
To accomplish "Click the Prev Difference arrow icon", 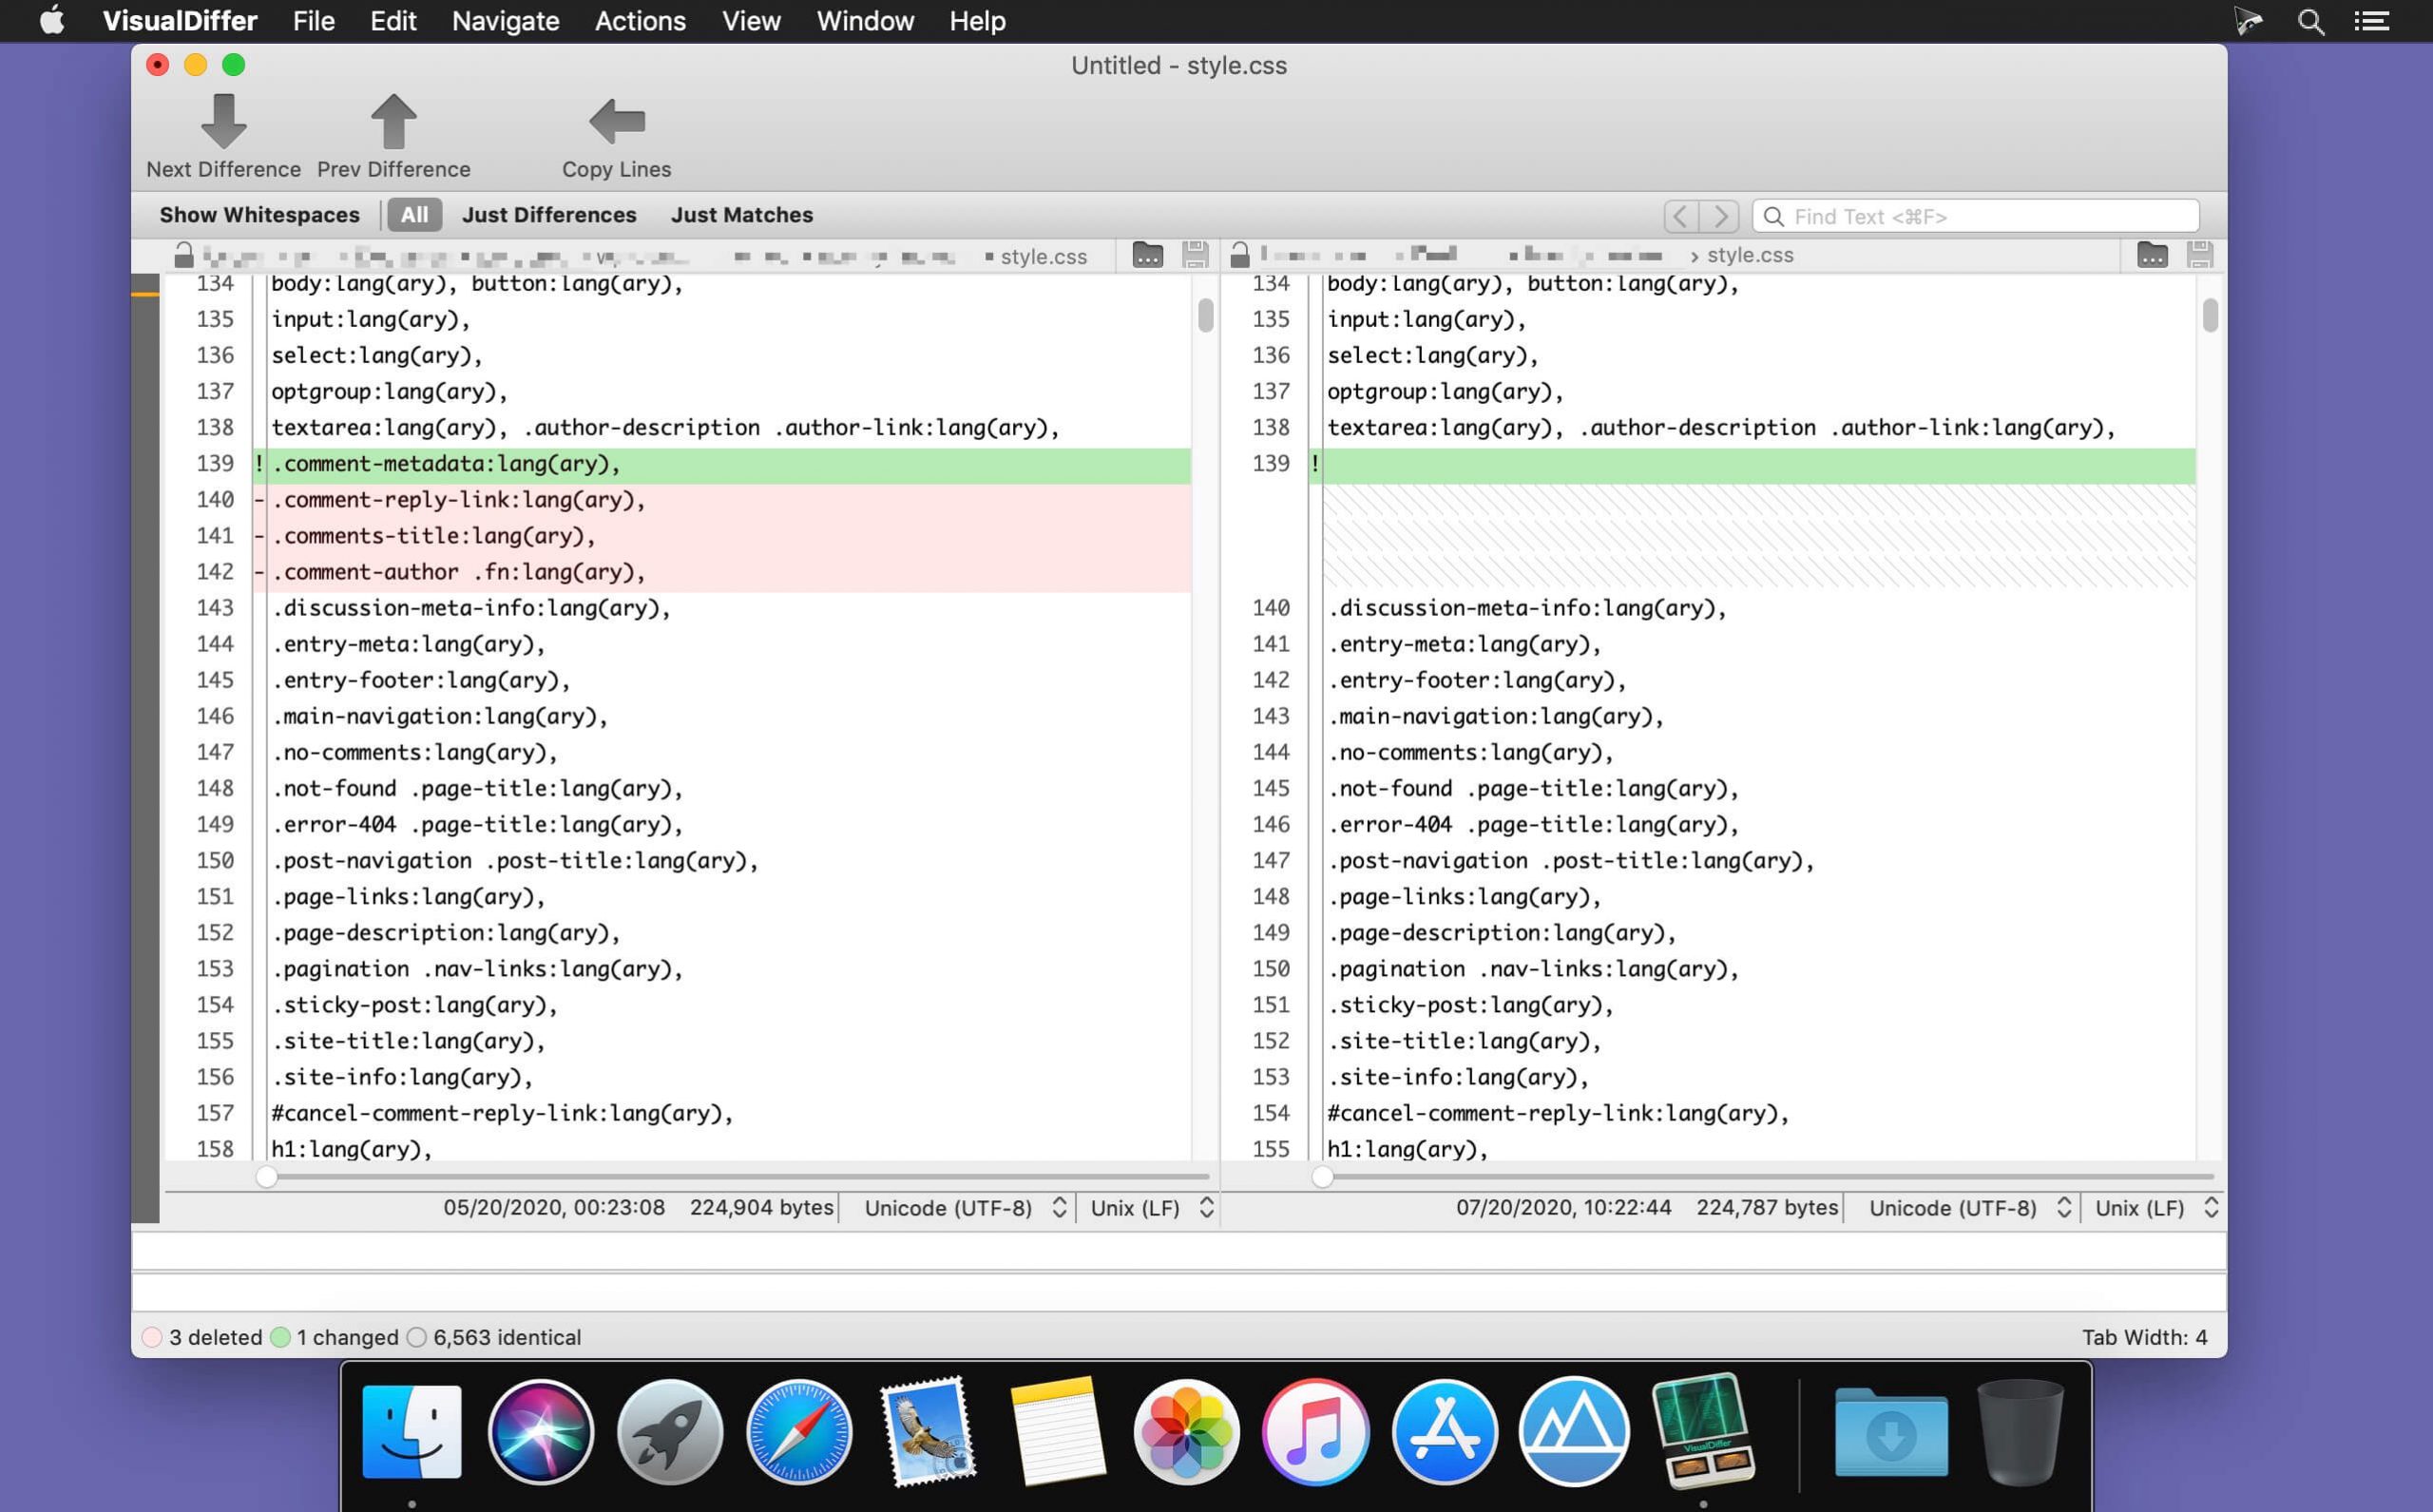I will point(393,122).
